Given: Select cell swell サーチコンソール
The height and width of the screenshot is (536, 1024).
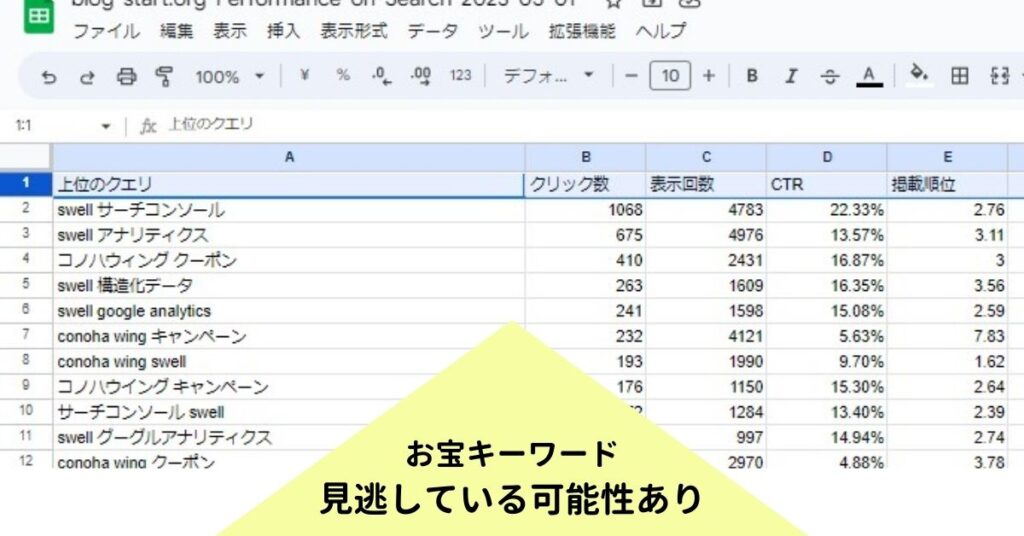Looking at the screenshot, I should [289, 210].
